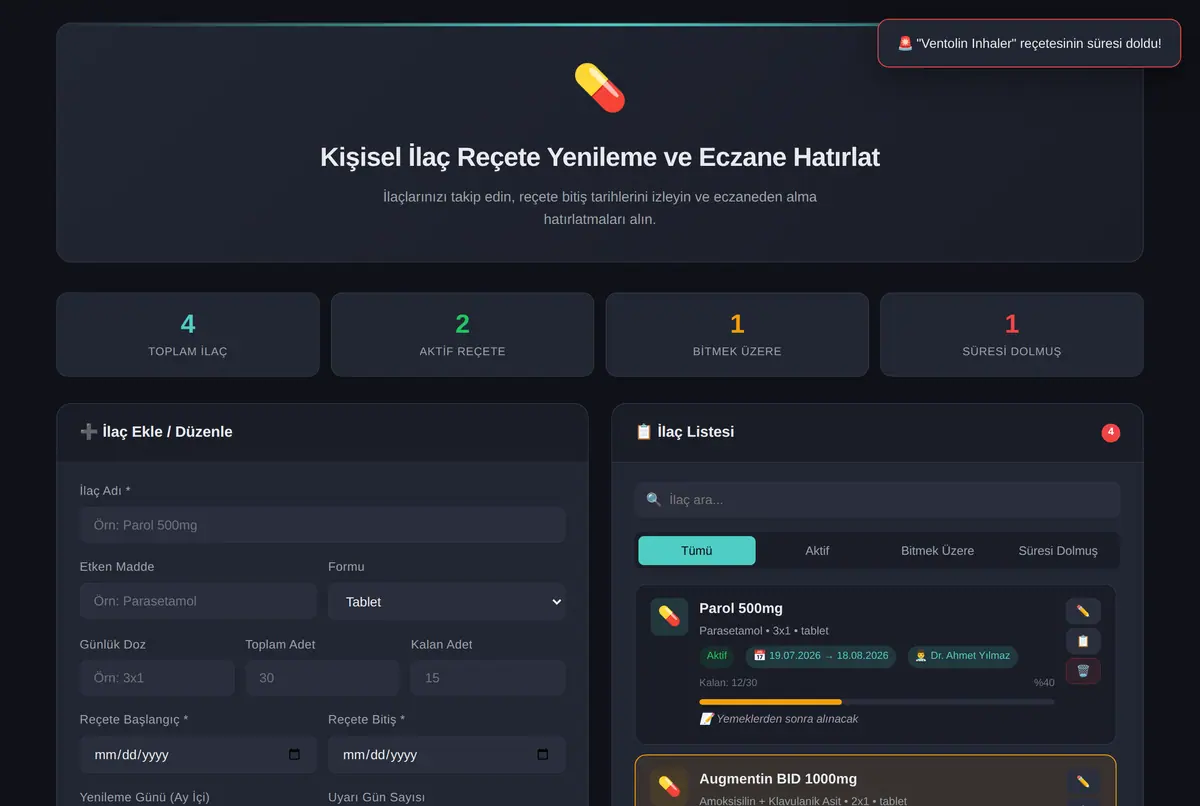
Task: Click the edit pencil icon for Augmentin BID 1000mg
Action: (1083, 782)
